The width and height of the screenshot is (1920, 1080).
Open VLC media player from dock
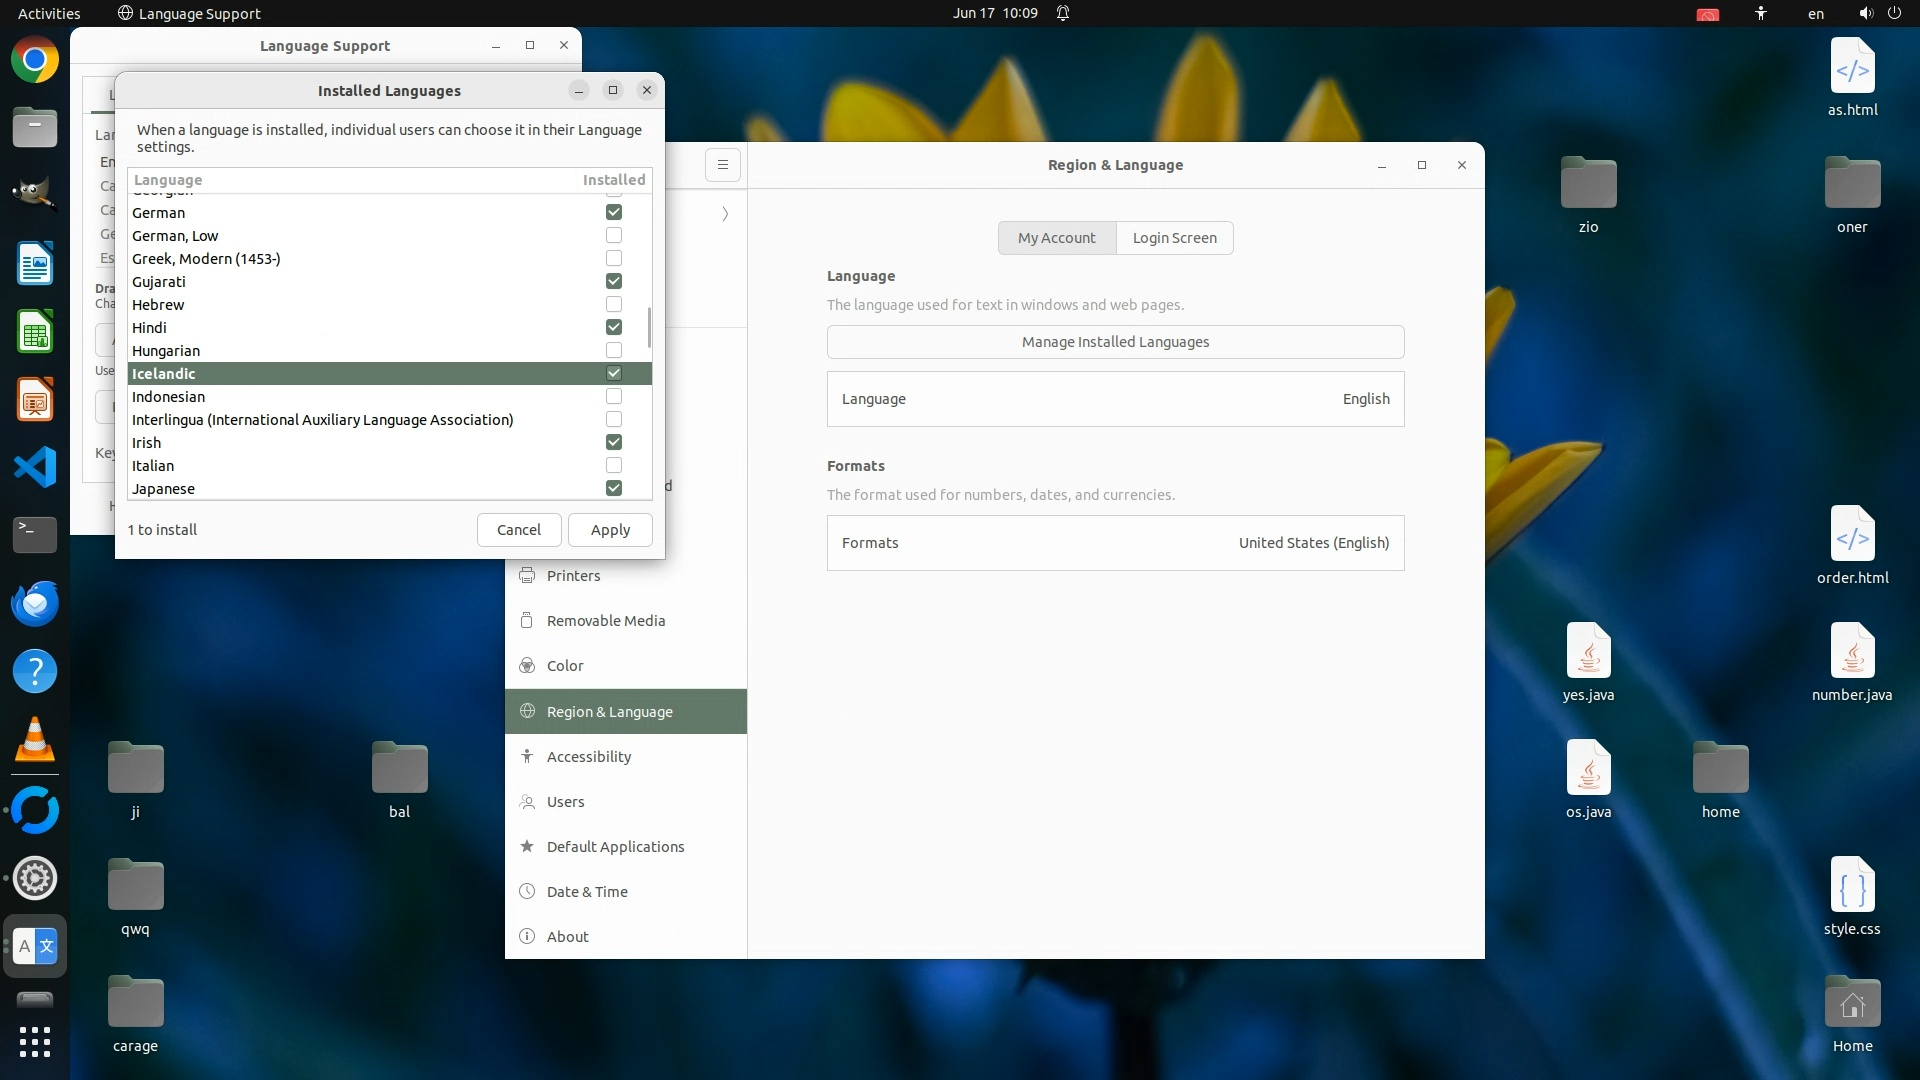[x=35, y=740]
